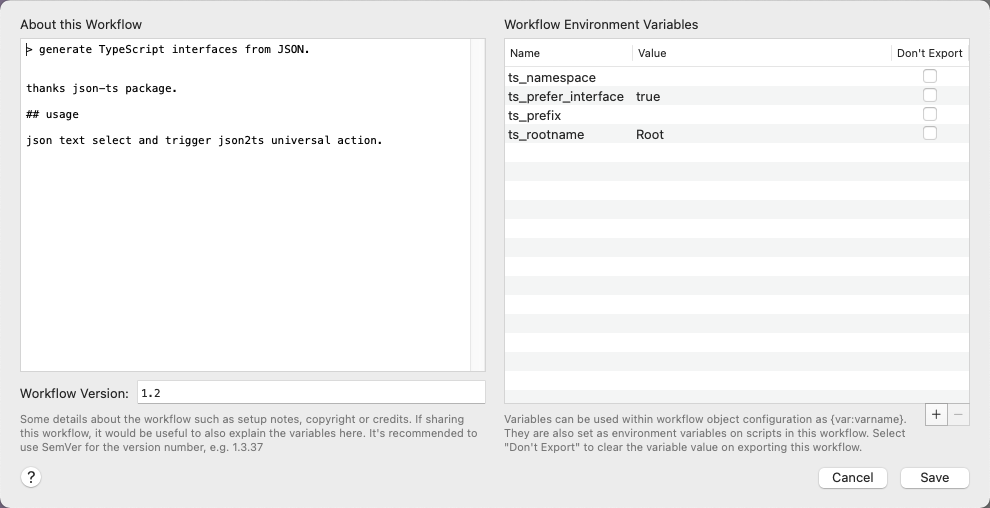The image size is (990, 508).
Task: Add a new environment variable with plus
Action: point(936,414)
